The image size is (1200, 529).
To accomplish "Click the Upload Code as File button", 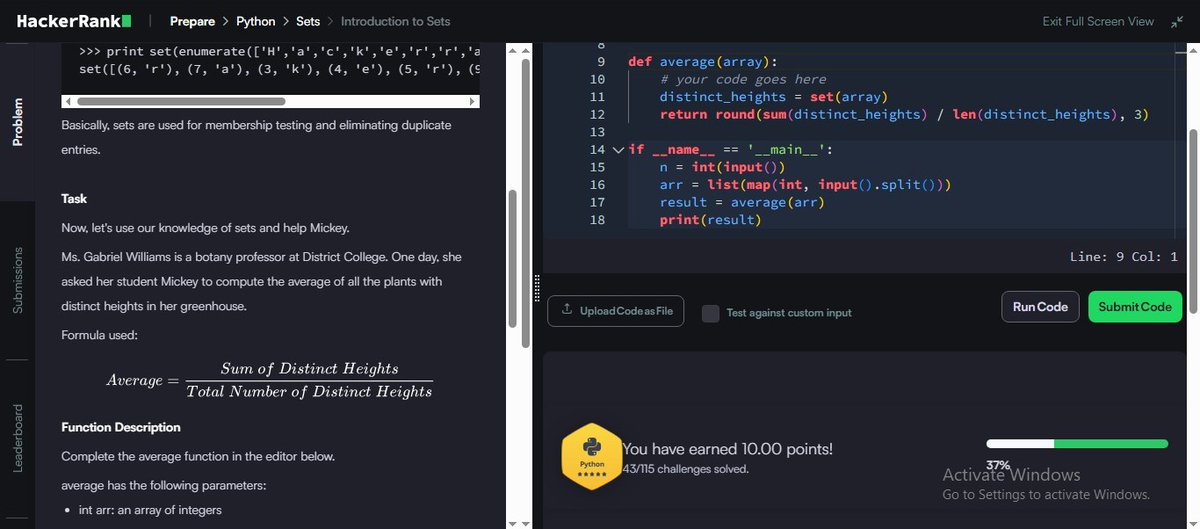I will tap(615, 311).
